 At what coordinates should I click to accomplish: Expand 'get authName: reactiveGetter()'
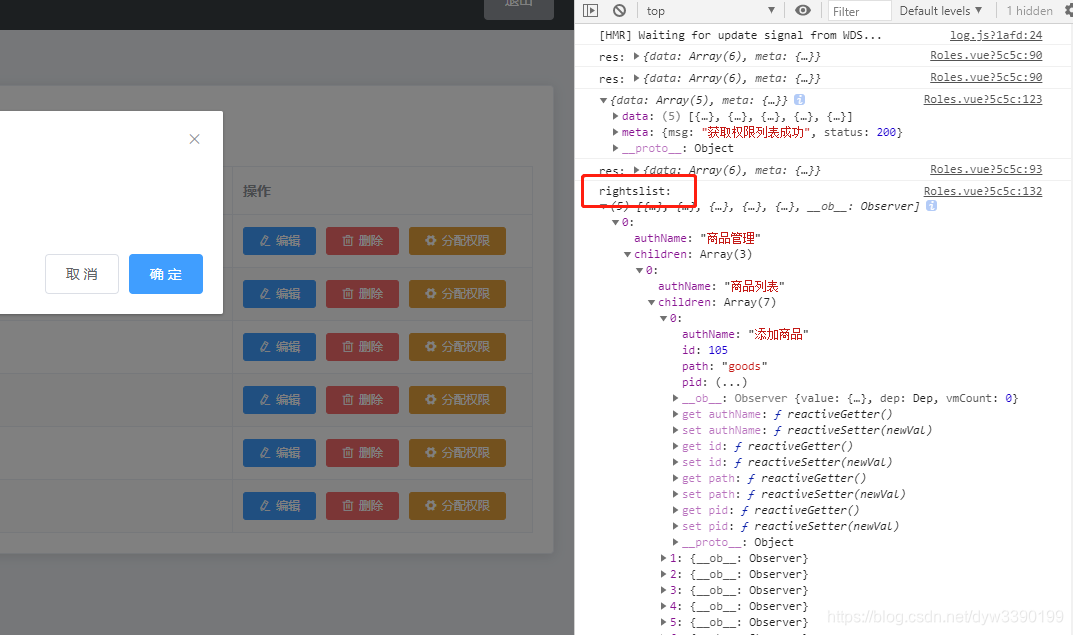tap(675, 414)
